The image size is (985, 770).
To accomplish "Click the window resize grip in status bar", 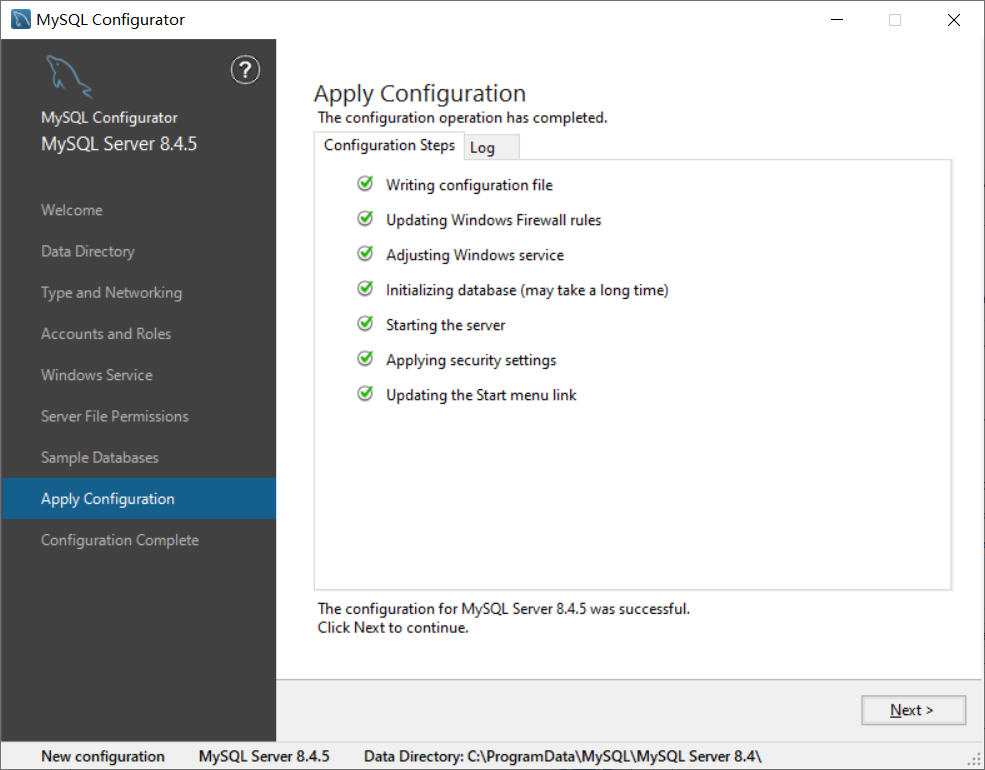I will click(x=975, y=759).
